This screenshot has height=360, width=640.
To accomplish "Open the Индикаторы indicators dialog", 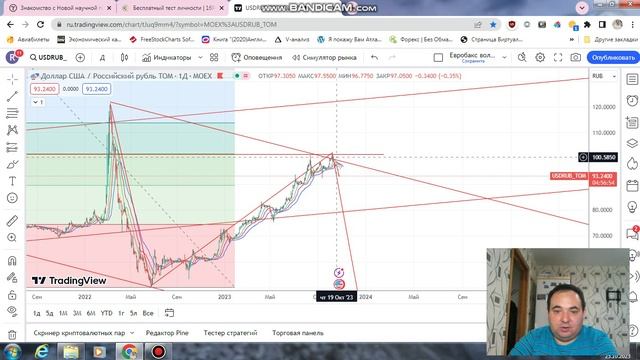I will pyautogui.click(x=167, y=58).
